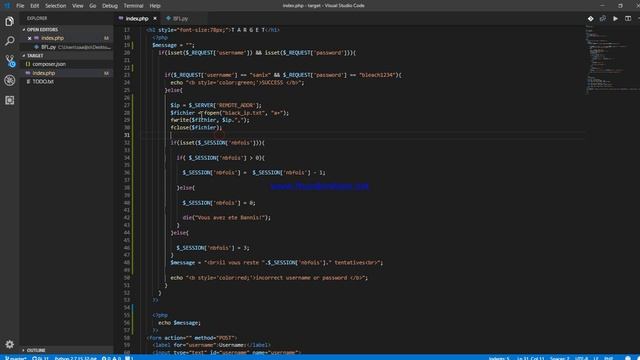Screen dimensions: 640x360
Task: Click line number 31 in the gutter
Action: click(x=127, y=135)
